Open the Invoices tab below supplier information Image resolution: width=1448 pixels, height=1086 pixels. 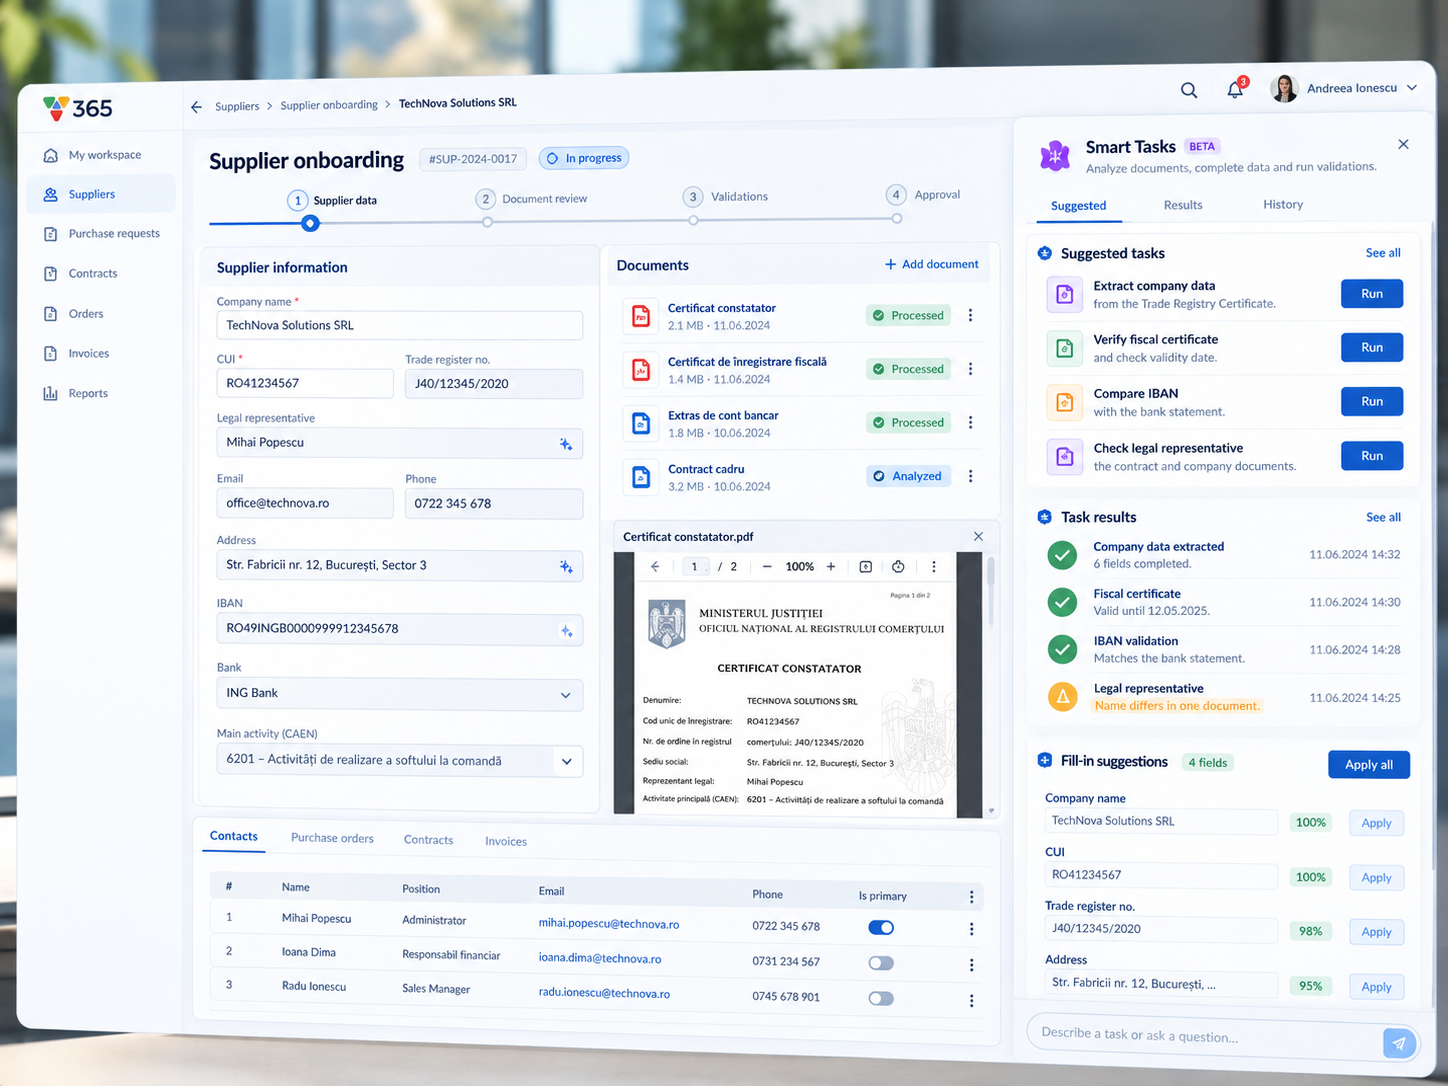pyautogui.click(x=506, y=842)
